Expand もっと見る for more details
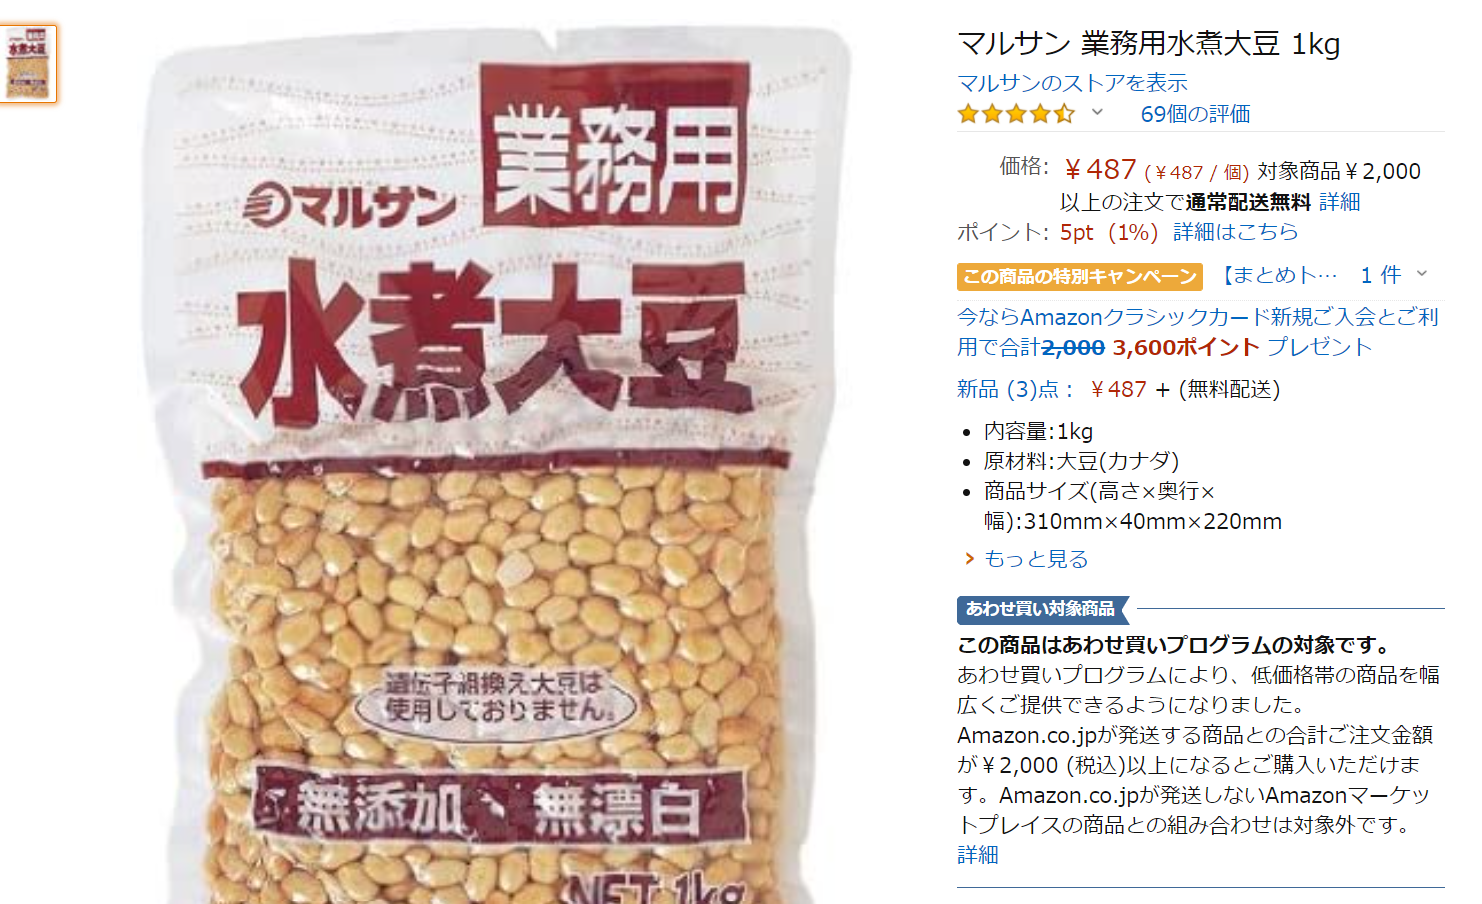 (1036, 559)
